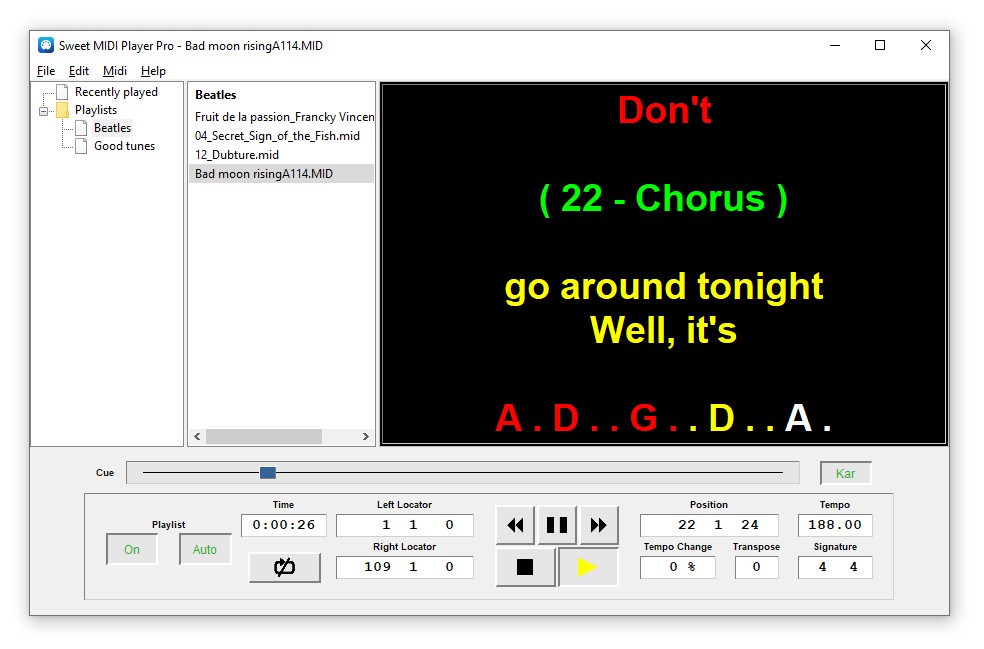Open the Edit menu
This screenshot has width=984, height=649.
click(x=78, y=71)
